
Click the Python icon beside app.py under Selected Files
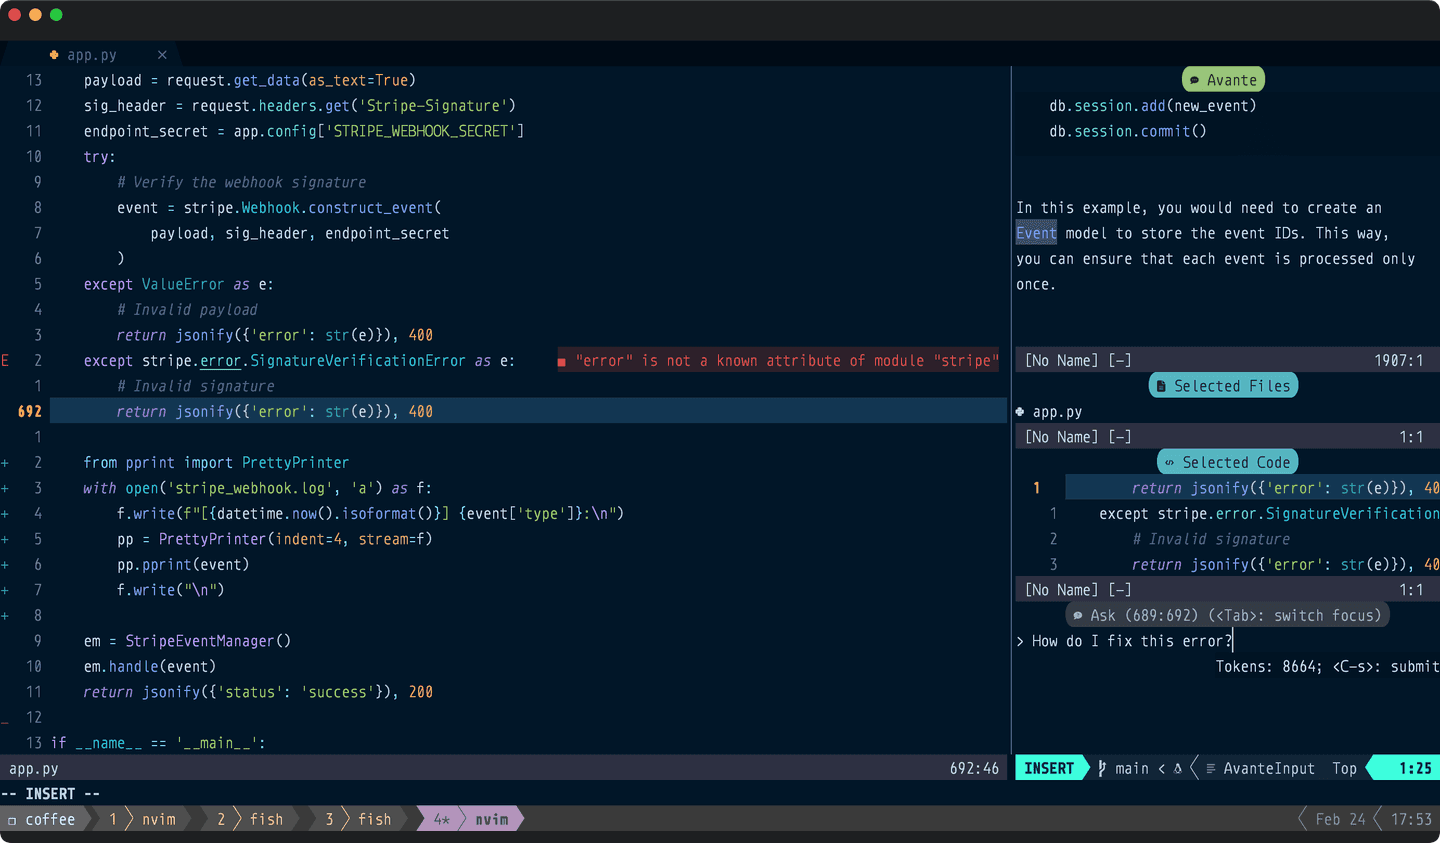(1021, 411)
